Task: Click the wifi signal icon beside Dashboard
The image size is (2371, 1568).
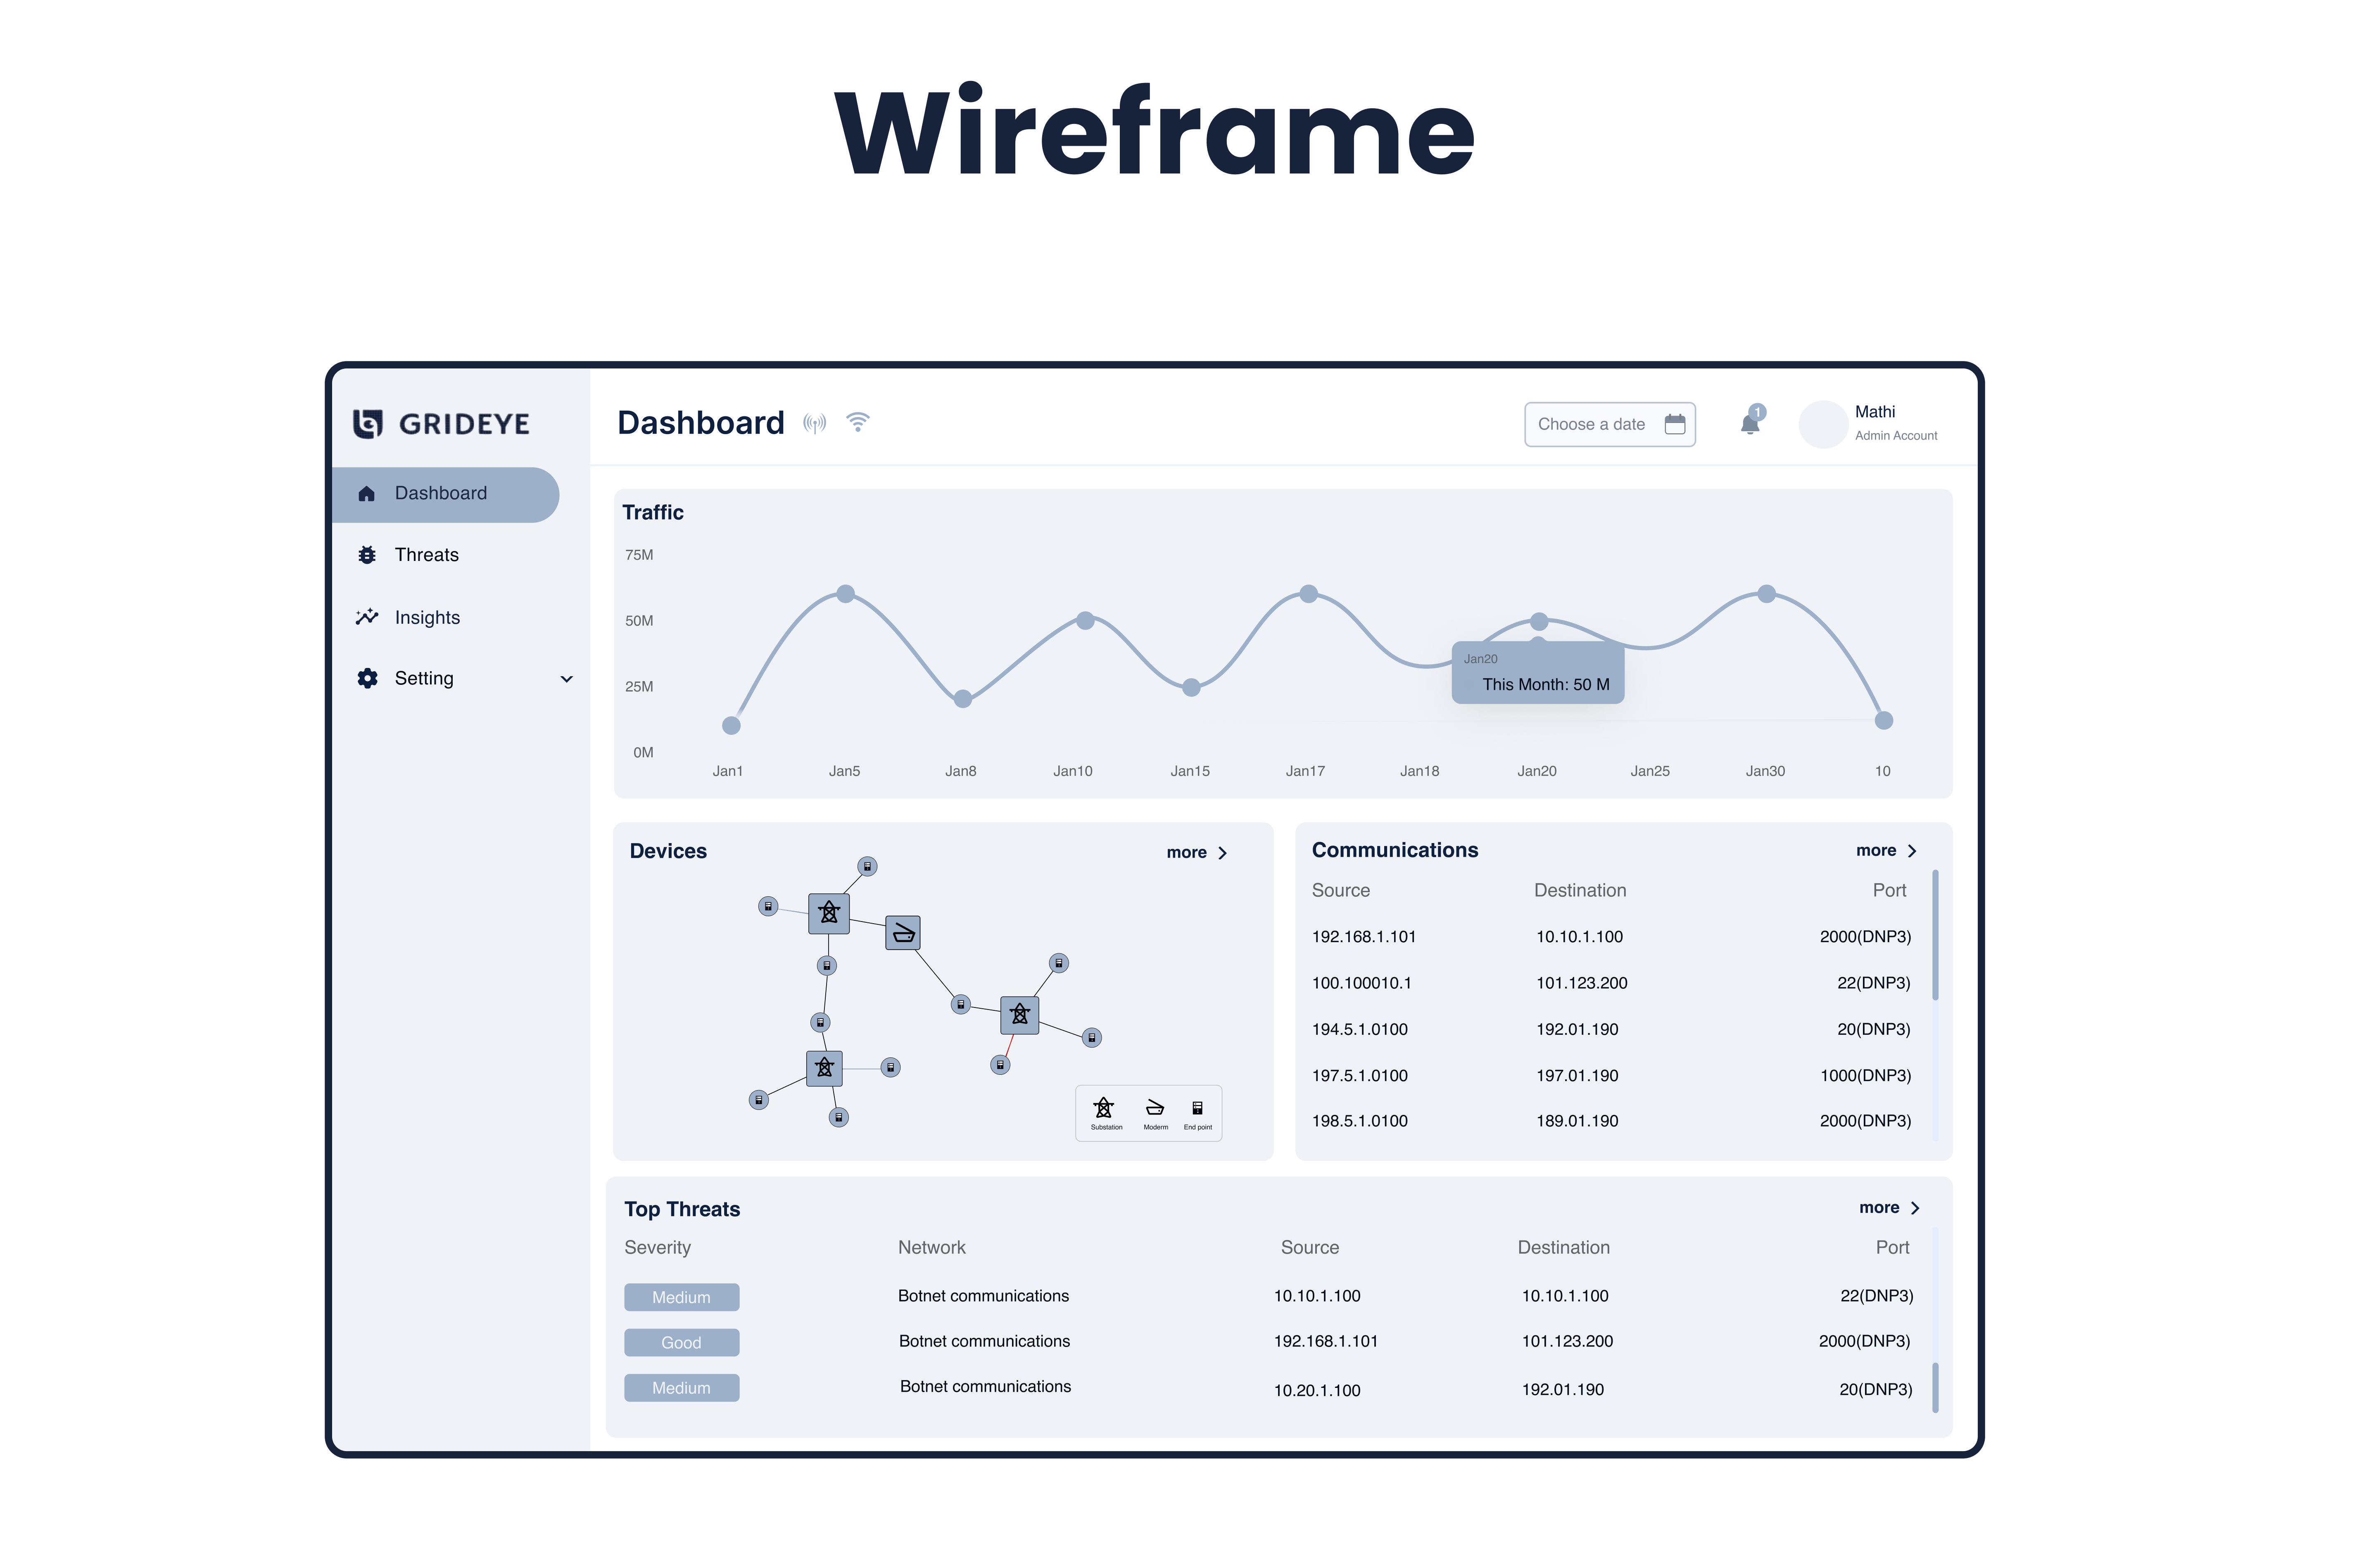Action: coord(857,422)
